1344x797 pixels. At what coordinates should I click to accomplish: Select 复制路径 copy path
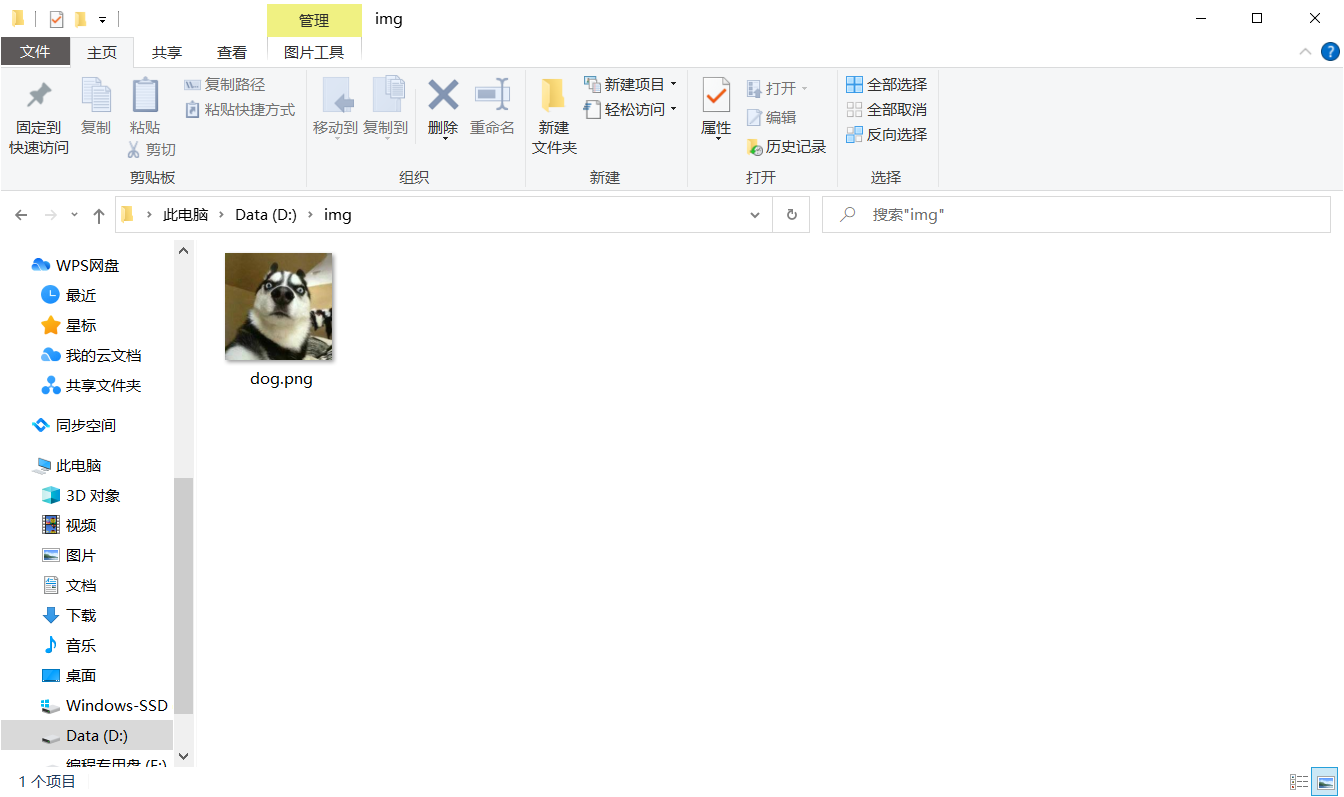click(225, 85)
